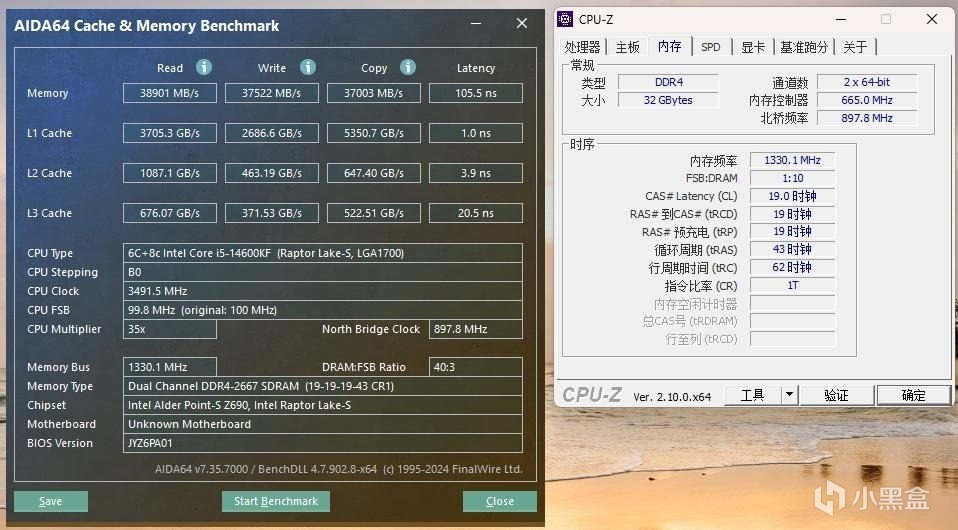Switch to the 基准跑分 tab in CPU-Z

[804, 47]
